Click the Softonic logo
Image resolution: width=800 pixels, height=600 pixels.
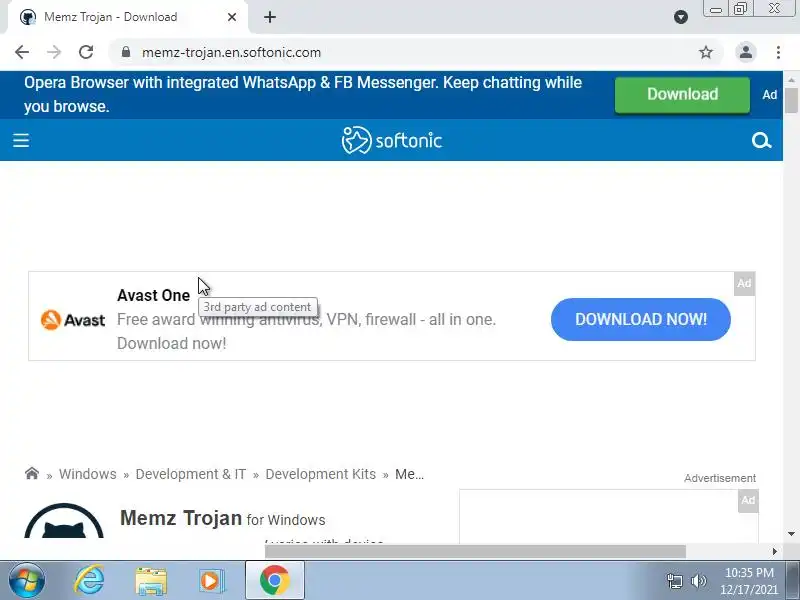point(391,140)
